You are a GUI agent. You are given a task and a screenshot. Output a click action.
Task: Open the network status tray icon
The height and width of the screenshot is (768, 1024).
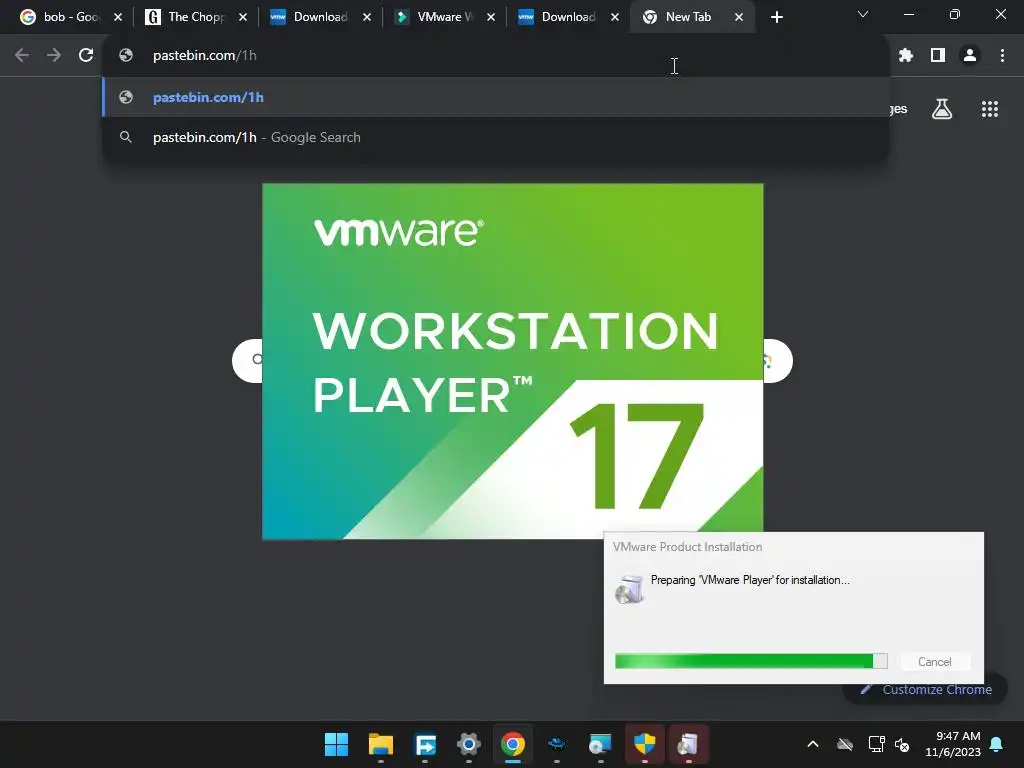click(x=876, y=744)
